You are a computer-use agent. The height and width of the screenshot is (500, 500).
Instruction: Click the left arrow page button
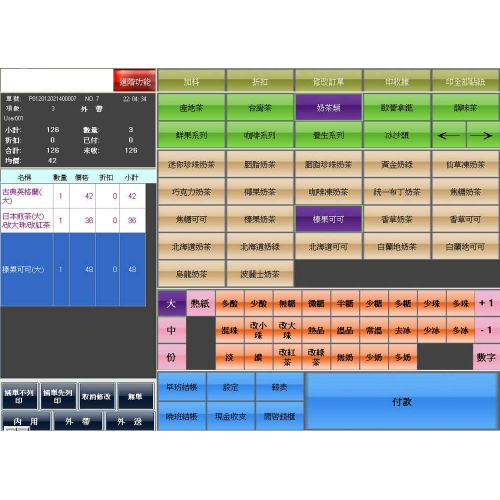(449, 135)
